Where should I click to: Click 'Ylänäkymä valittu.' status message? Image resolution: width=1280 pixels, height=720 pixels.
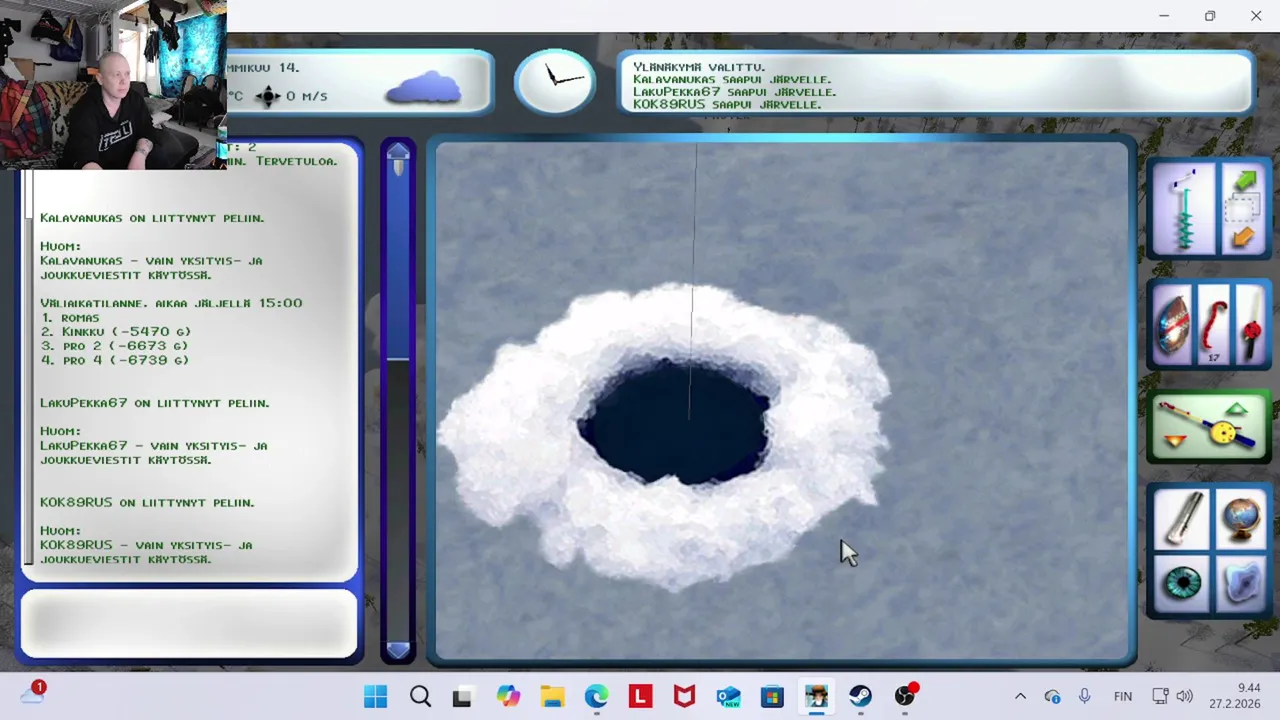click(699, 67)
